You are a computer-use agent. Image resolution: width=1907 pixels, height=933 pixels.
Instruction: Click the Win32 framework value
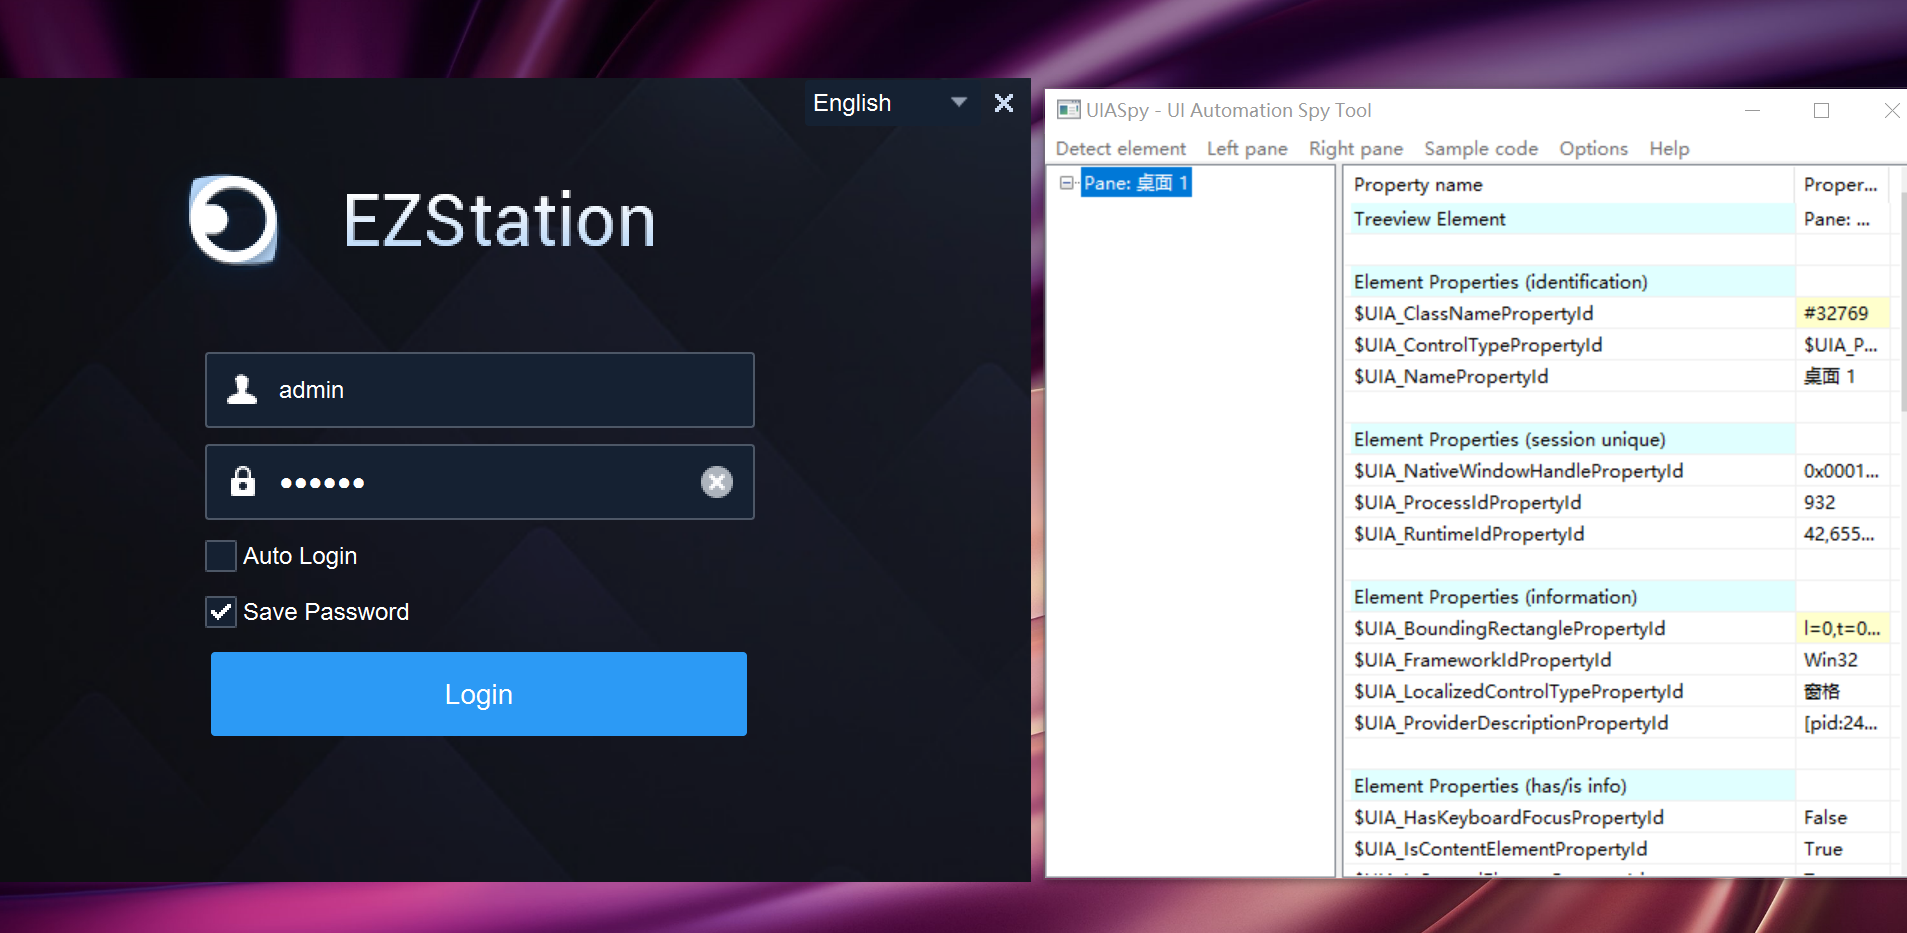(1830, 660)
